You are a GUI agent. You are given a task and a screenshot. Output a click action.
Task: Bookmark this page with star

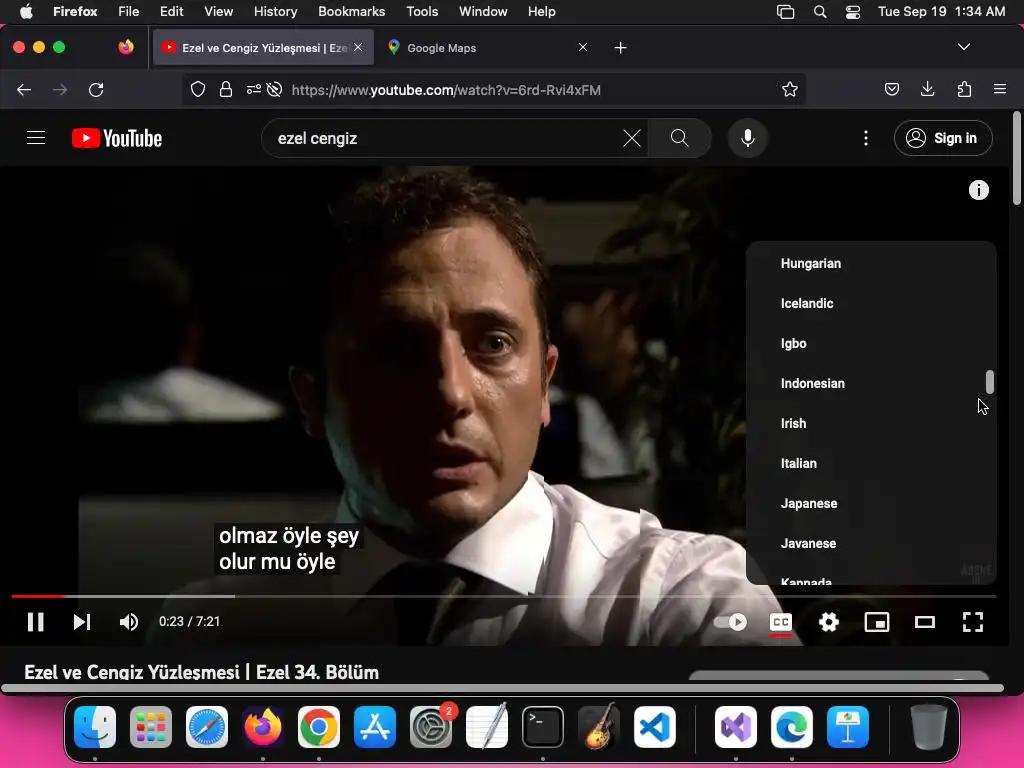point(790,89)
